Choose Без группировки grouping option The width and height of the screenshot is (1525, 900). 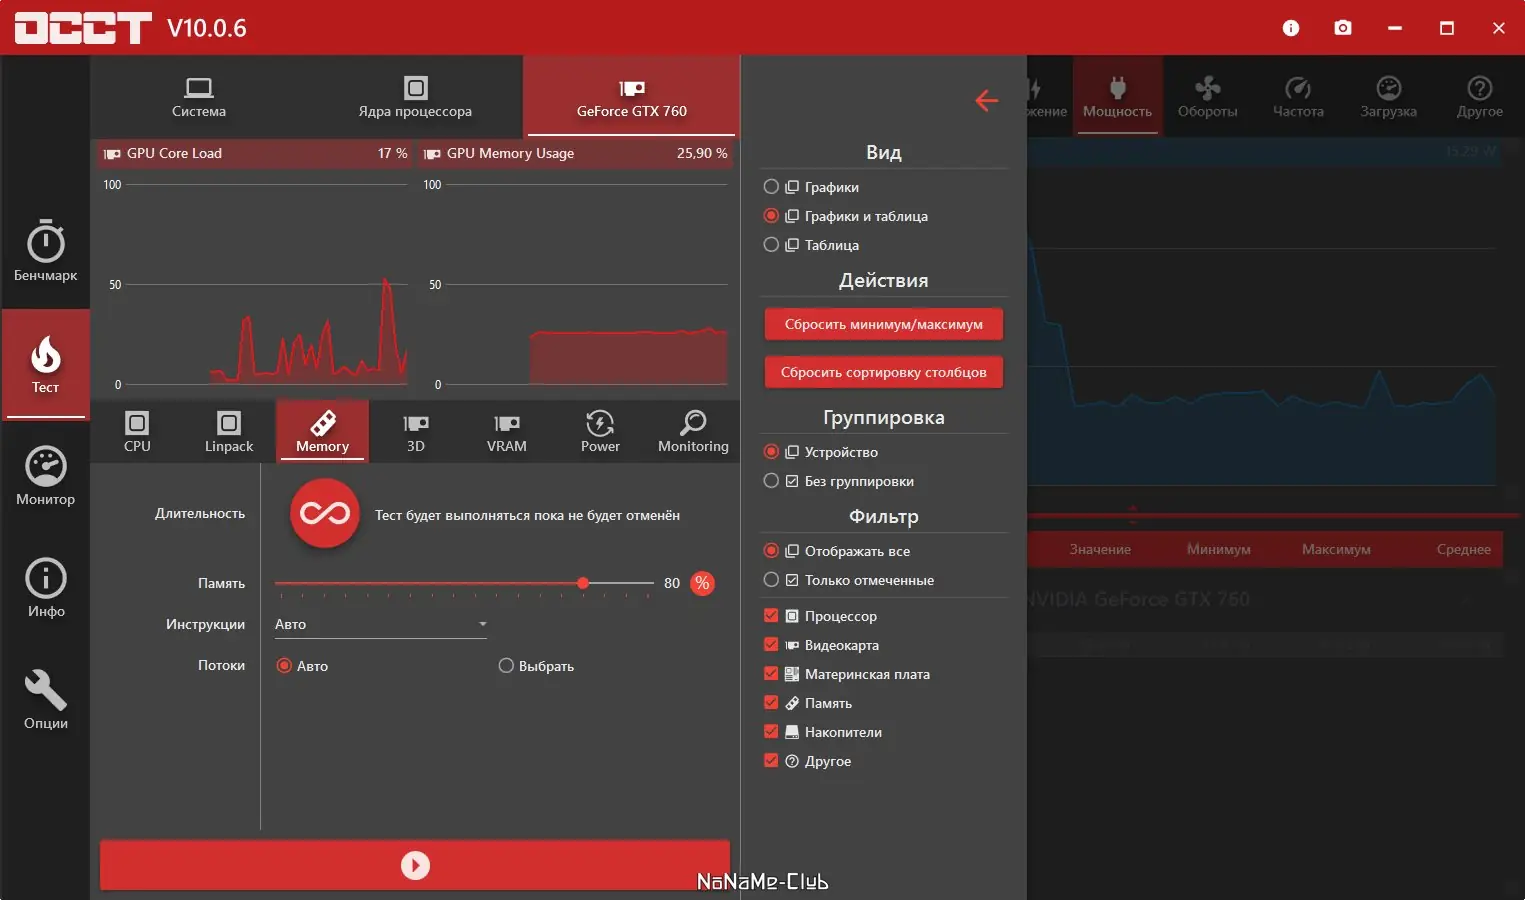771,481
